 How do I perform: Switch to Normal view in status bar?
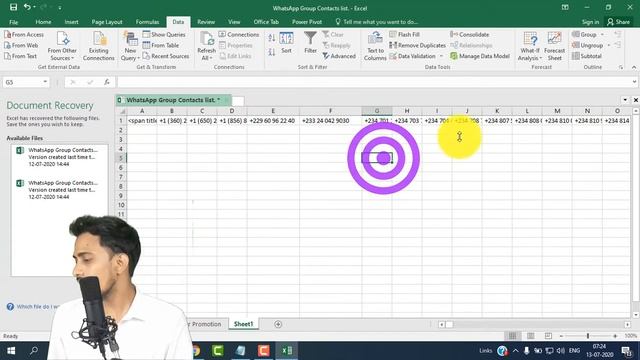pos(512,336)
